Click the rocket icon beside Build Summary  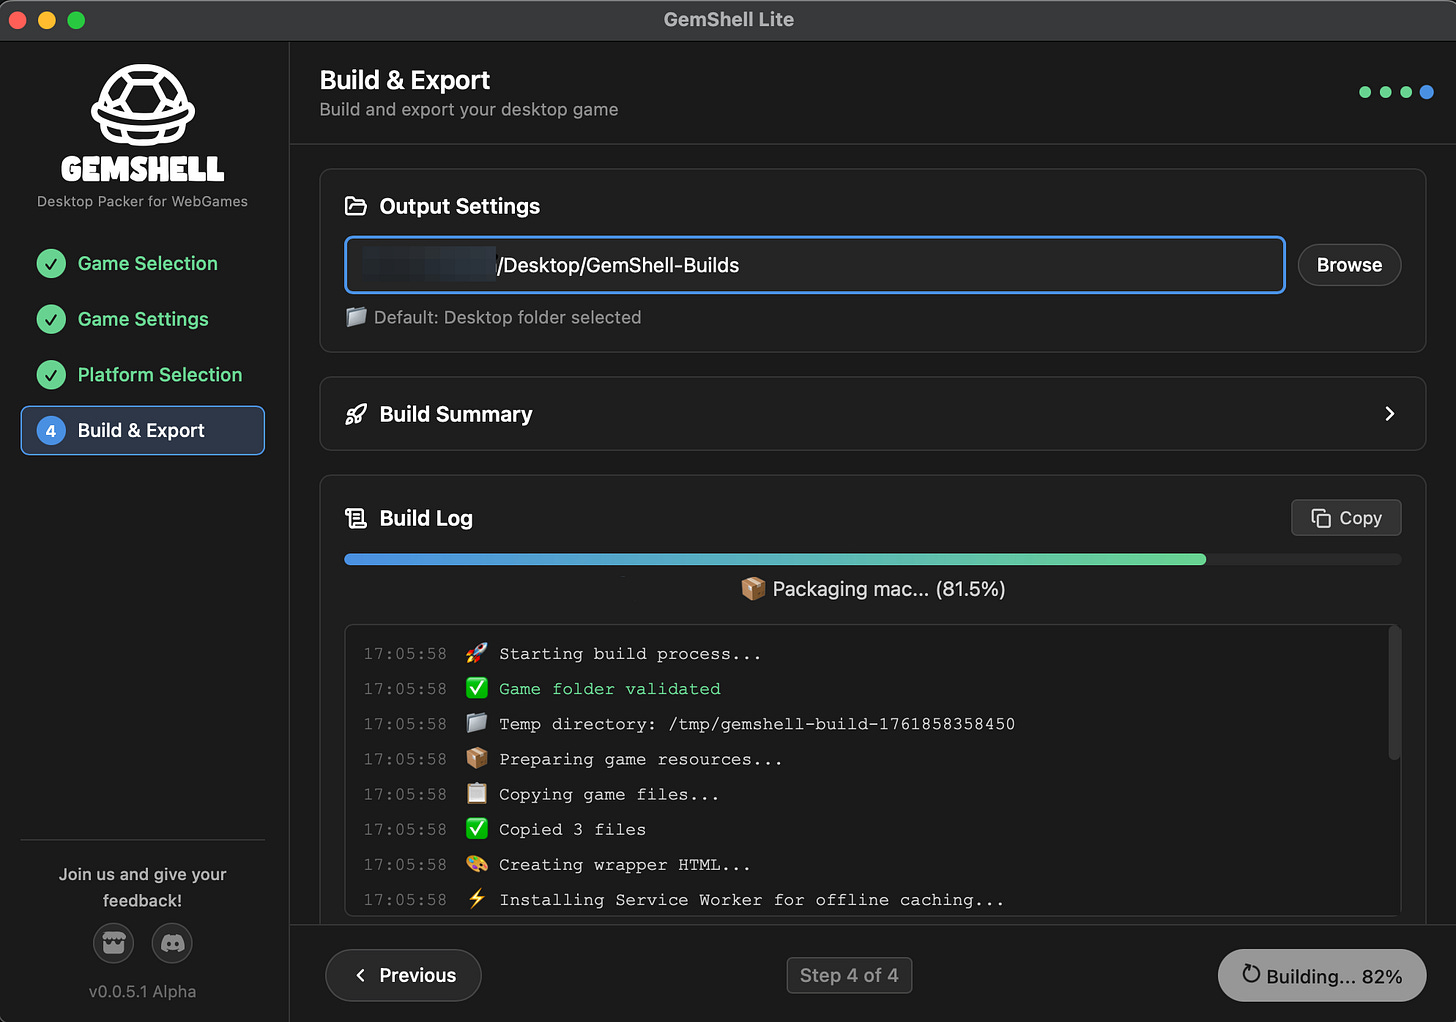click(356, 414)
